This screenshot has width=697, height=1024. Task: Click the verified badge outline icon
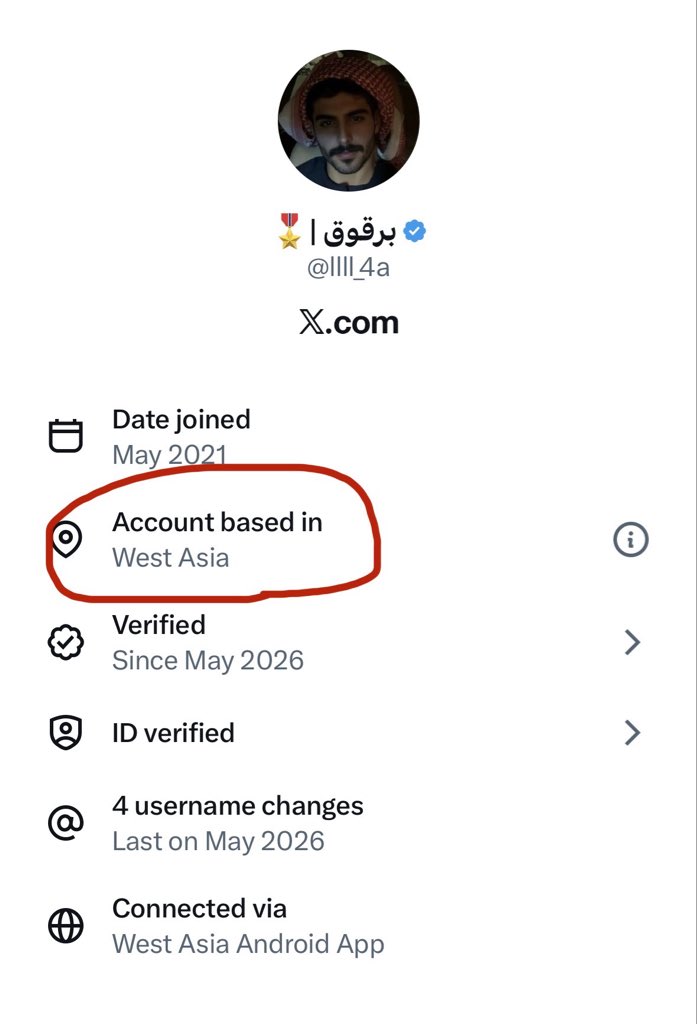(66, 642)
